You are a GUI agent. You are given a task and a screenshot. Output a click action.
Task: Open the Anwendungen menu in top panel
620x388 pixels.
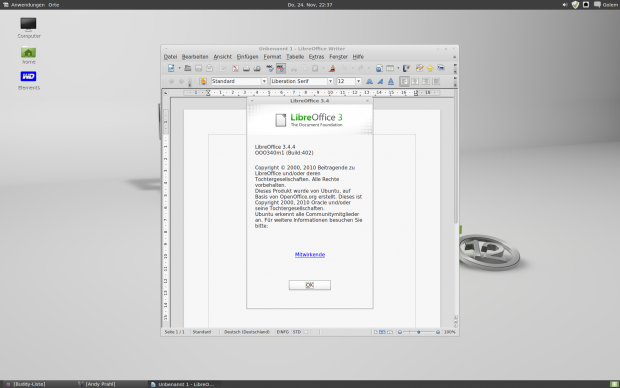pos(27,5)
